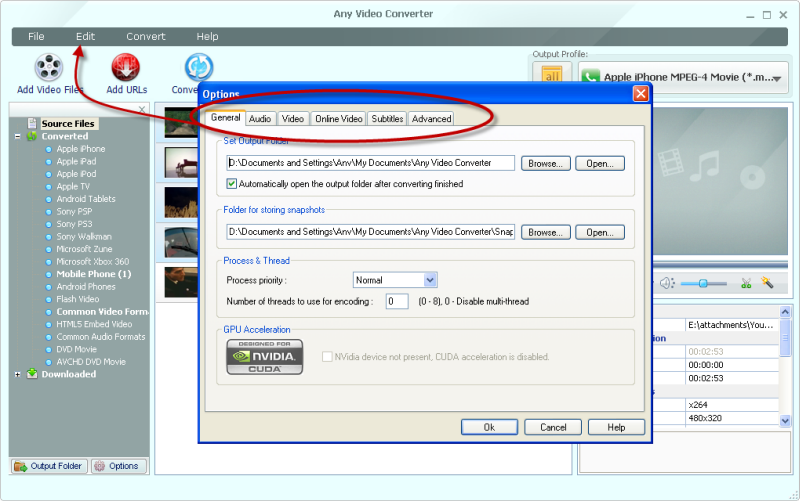Click the number of threads input field
The image size is (800, 501).
(397, 301)
